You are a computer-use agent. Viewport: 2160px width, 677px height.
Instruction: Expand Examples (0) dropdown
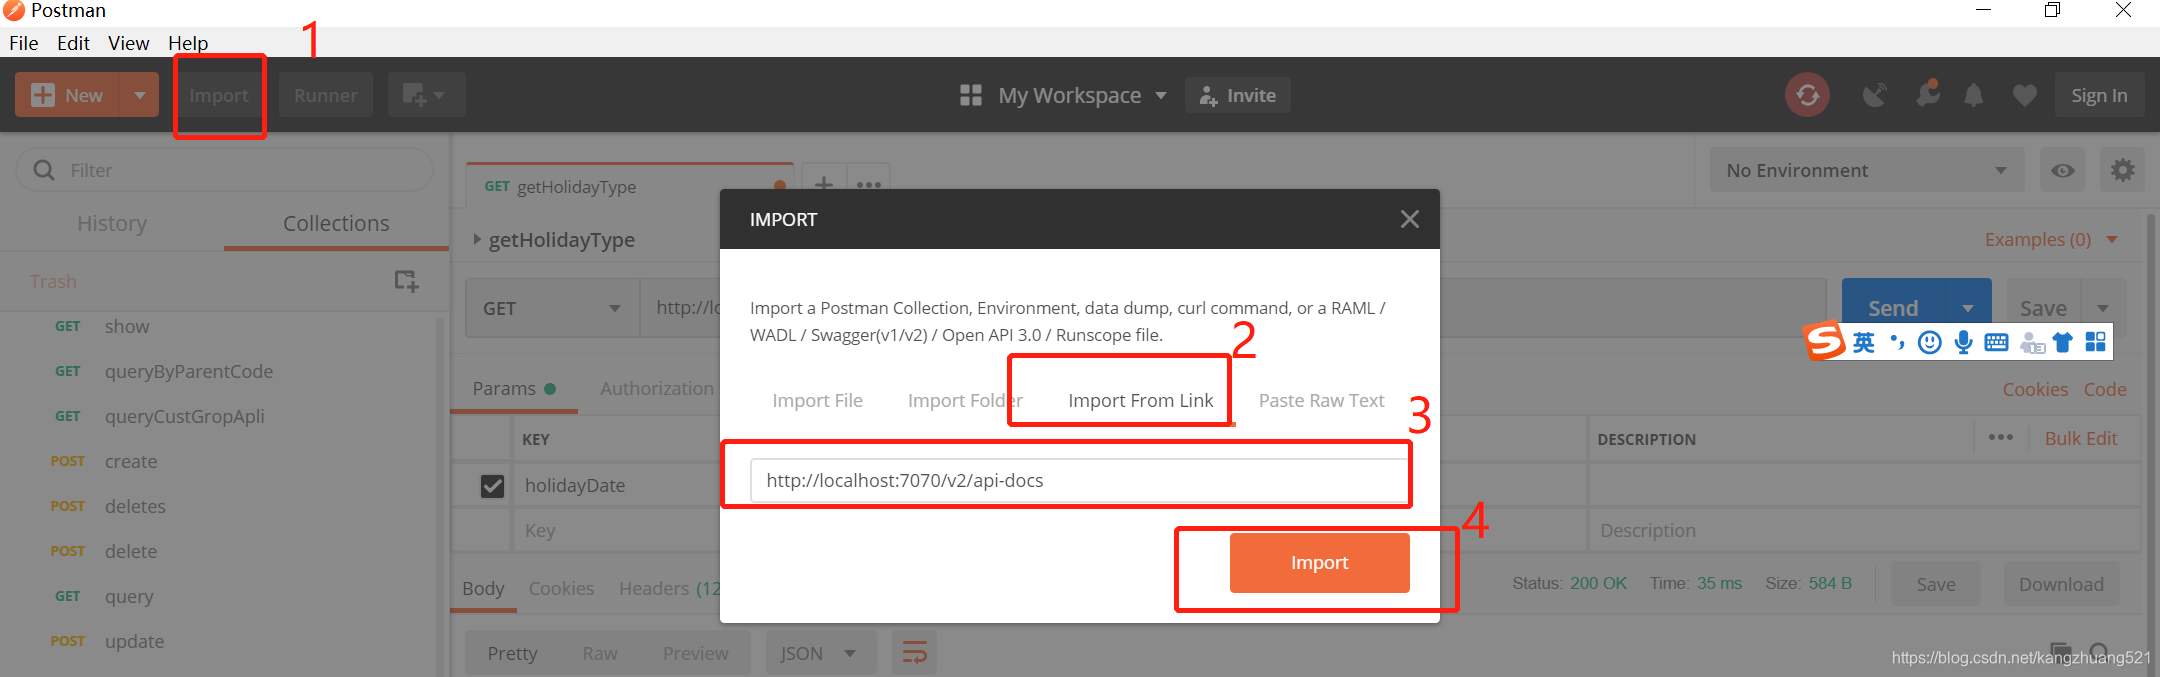click(x=2051, y=239)
